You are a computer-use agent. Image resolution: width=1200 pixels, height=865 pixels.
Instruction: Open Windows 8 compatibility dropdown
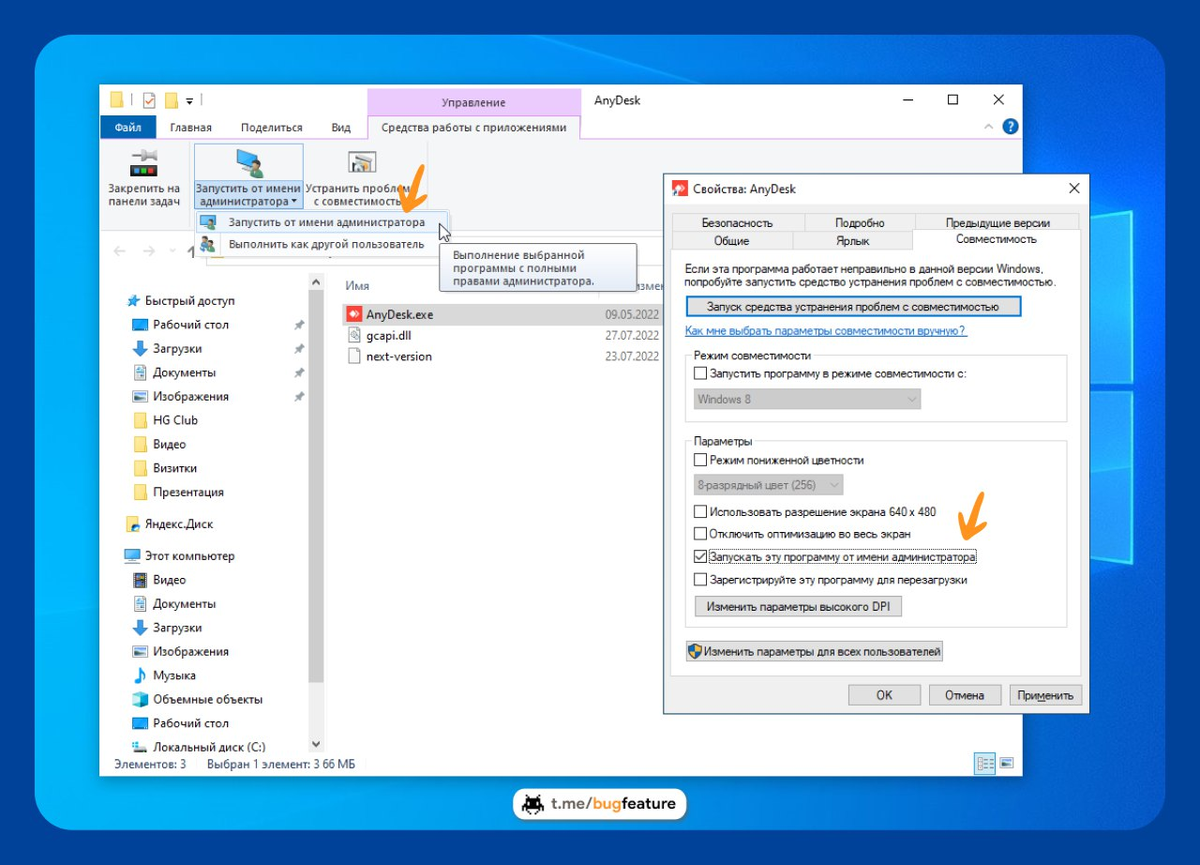click(x=807, y=399)
